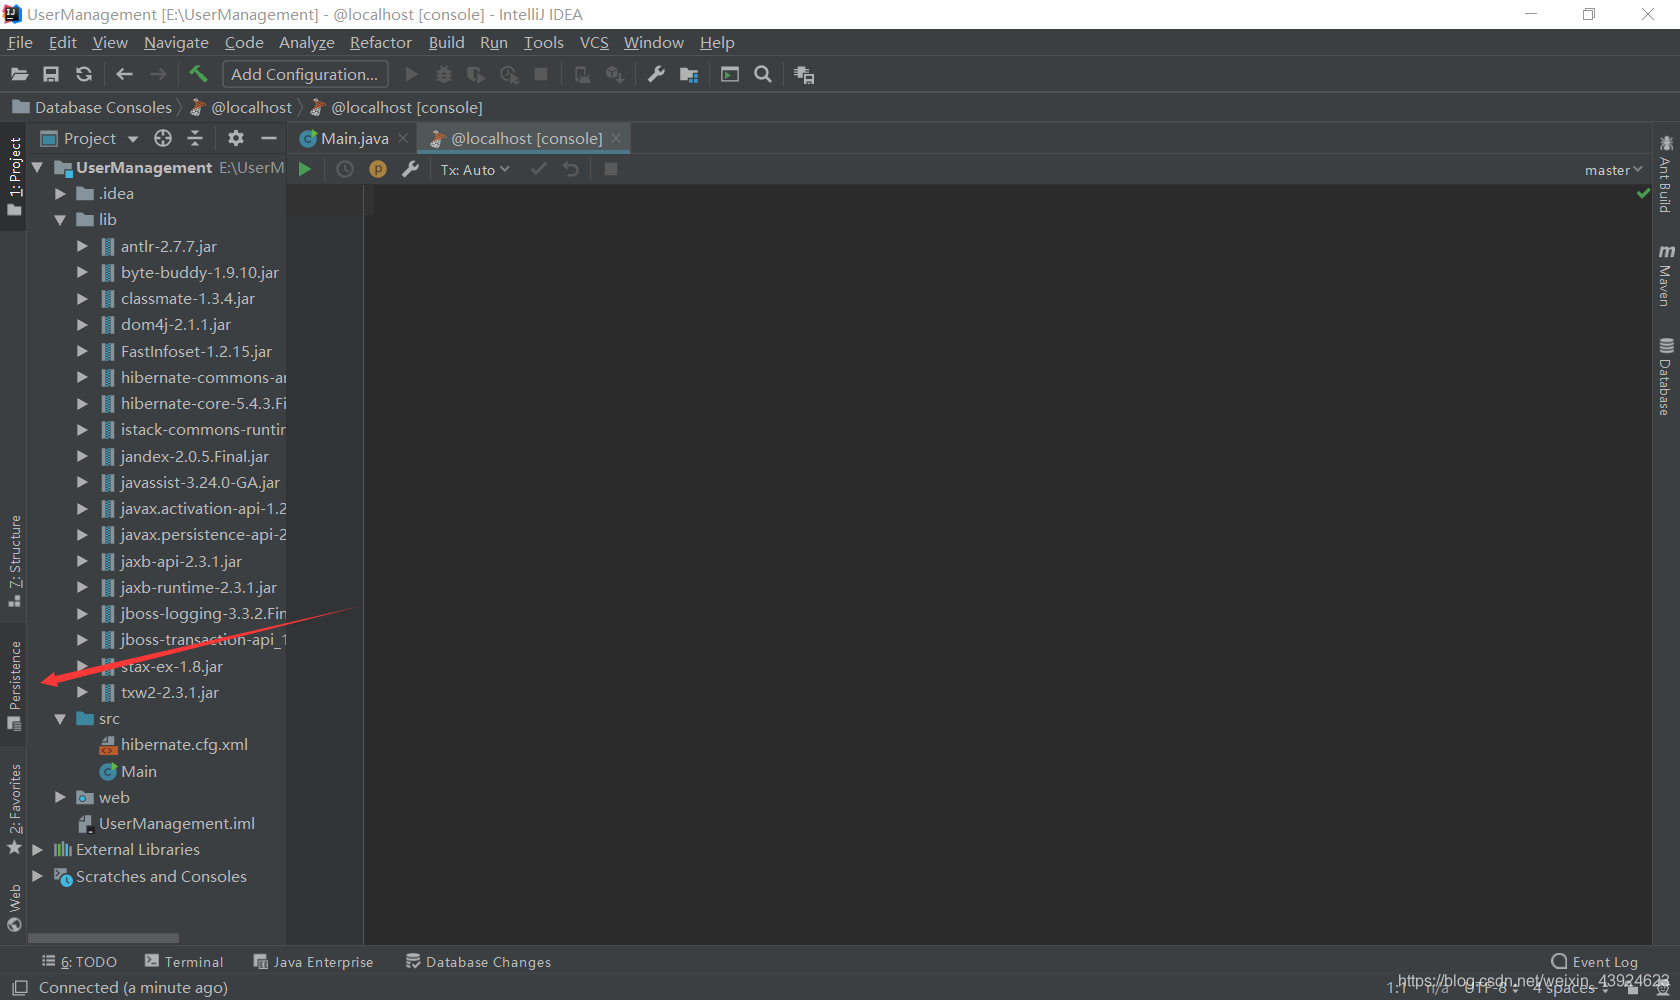The height and width of the screenshot is (1000, 1680).
Task: Open the Tx: Auto transaction dropdown
Action: pyautogui.click(x=475, y=170)
